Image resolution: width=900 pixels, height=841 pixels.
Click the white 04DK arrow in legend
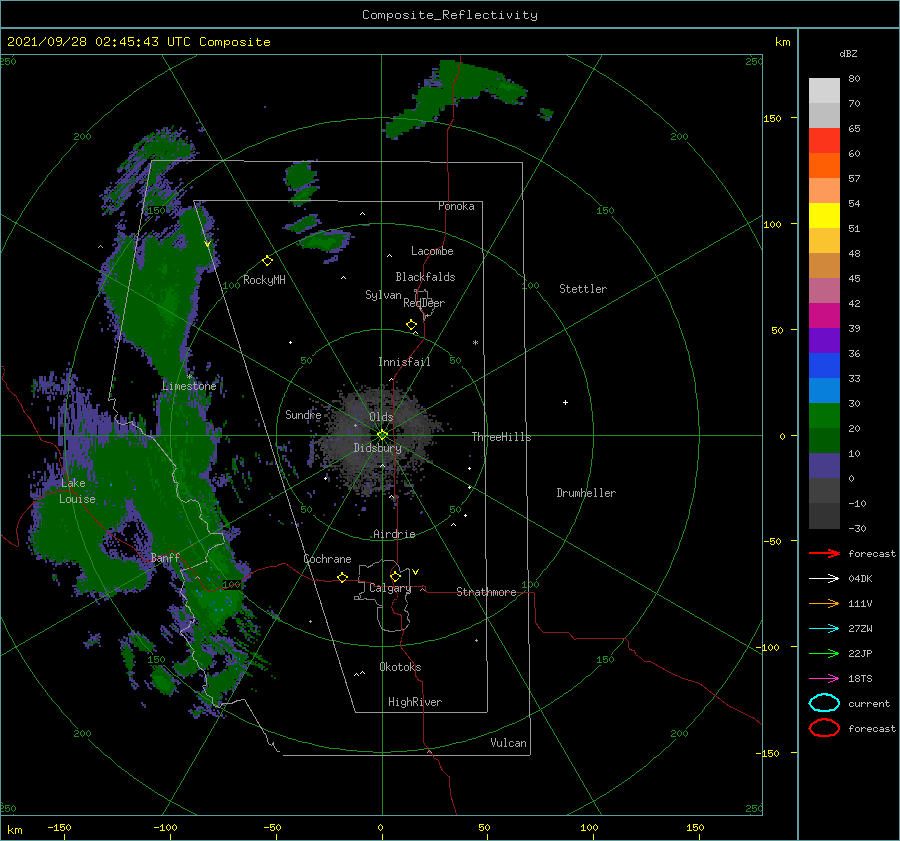824,578
